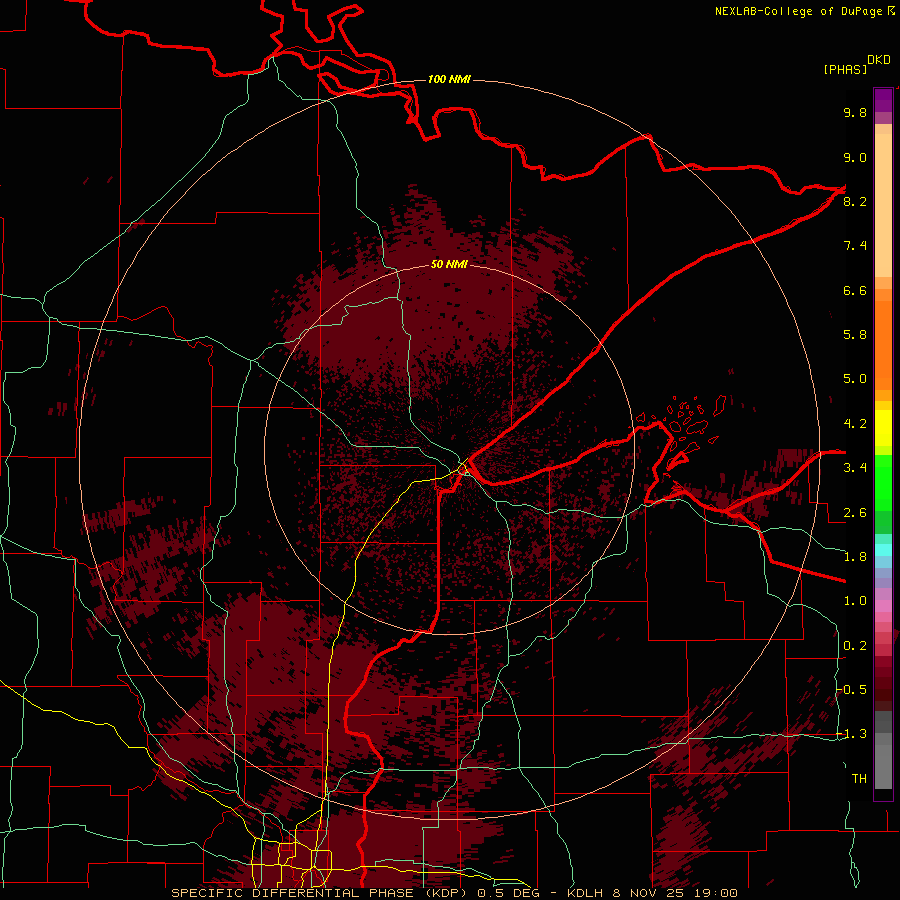Click the 5.8 scale label
The width and height of the screenshot is (900, 900).
point(855,335)
